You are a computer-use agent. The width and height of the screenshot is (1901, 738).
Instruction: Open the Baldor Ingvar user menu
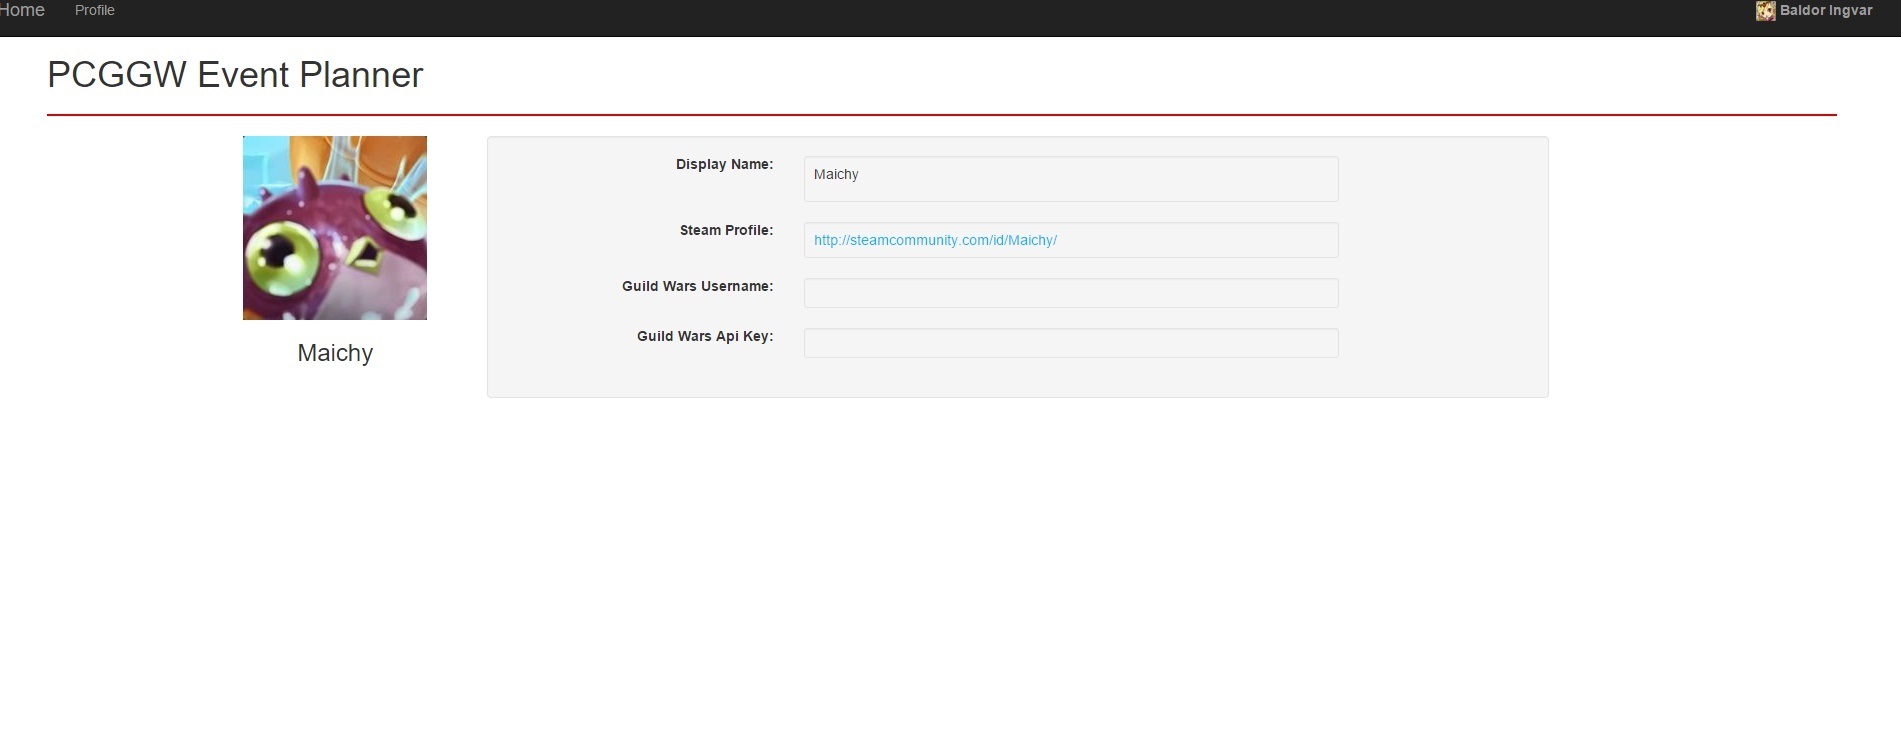pyautogui.click(x=1825, y=11)
